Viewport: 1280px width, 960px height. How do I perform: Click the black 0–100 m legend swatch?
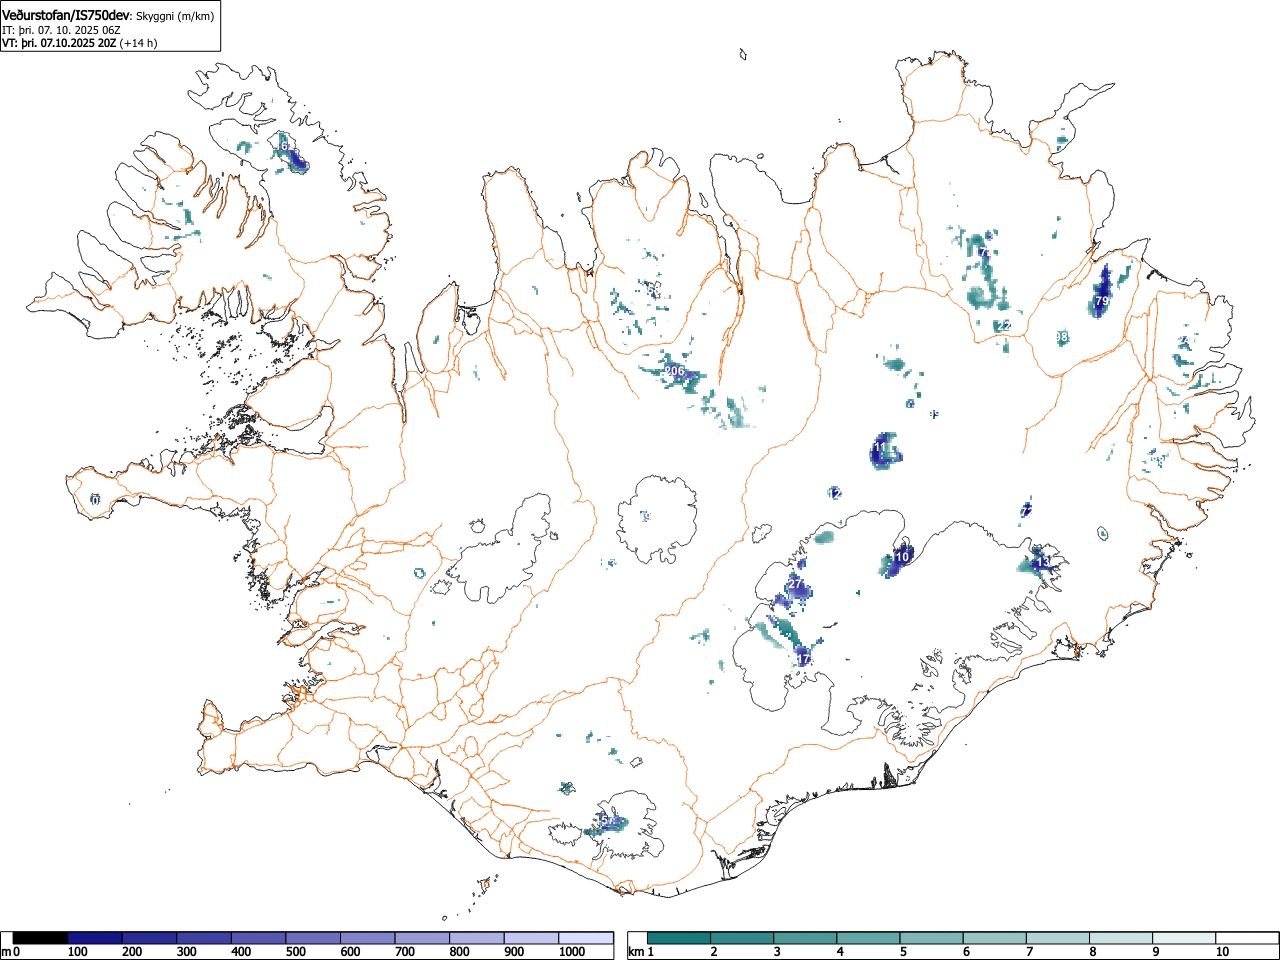[x=41, y=938]
